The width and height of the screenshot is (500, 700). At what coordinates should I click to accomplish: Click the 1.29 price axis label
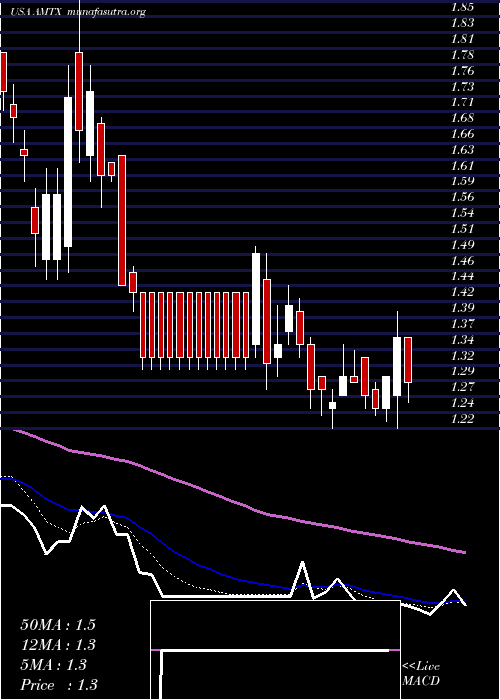pyautogui.click(x=462, y=371)
